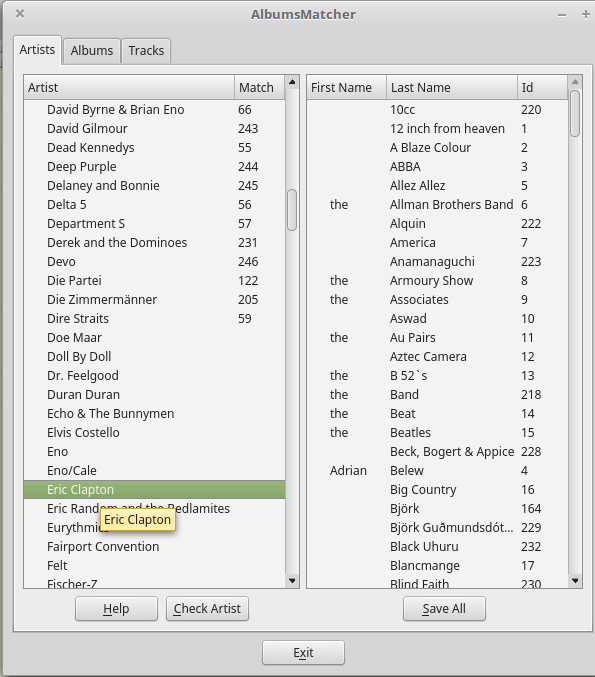595x677 pixels.
Task: Click the Id column header
Action: (x=542, y=87)
